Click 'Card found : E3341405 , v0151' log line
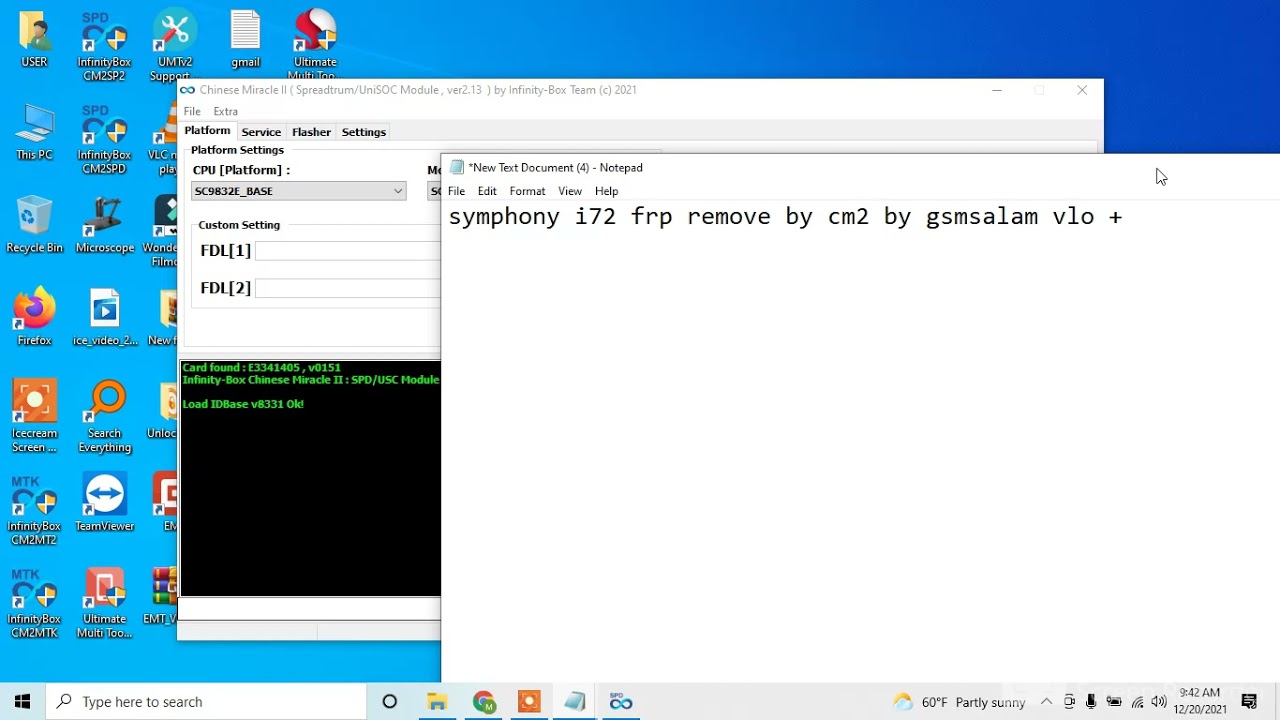The width and height of the screenshot is (1280, 720). coord(261,368)
